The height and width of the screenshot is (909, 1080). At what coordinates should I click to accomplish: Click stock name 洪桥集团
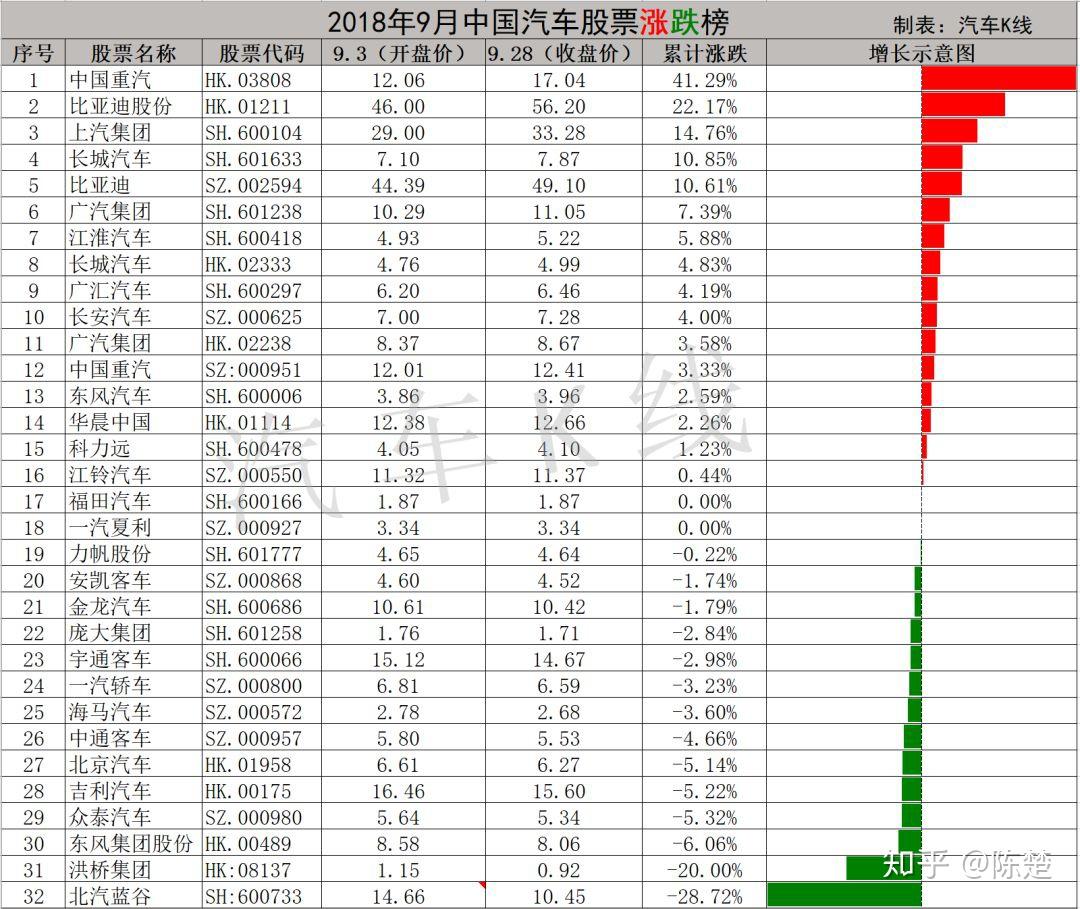coord(110,870)
